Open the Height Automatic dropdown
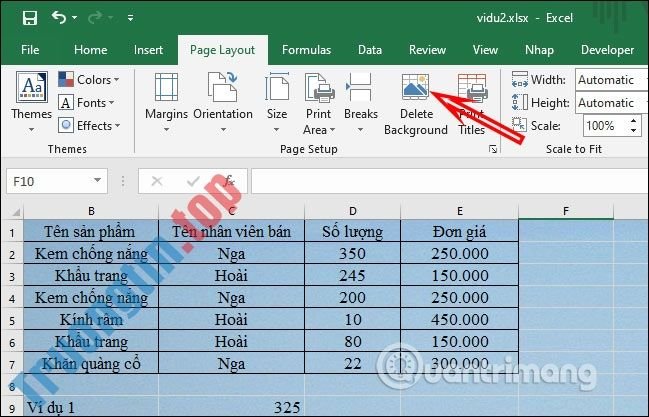This screenshot has height=417, width=649. [x=611, y=103]
